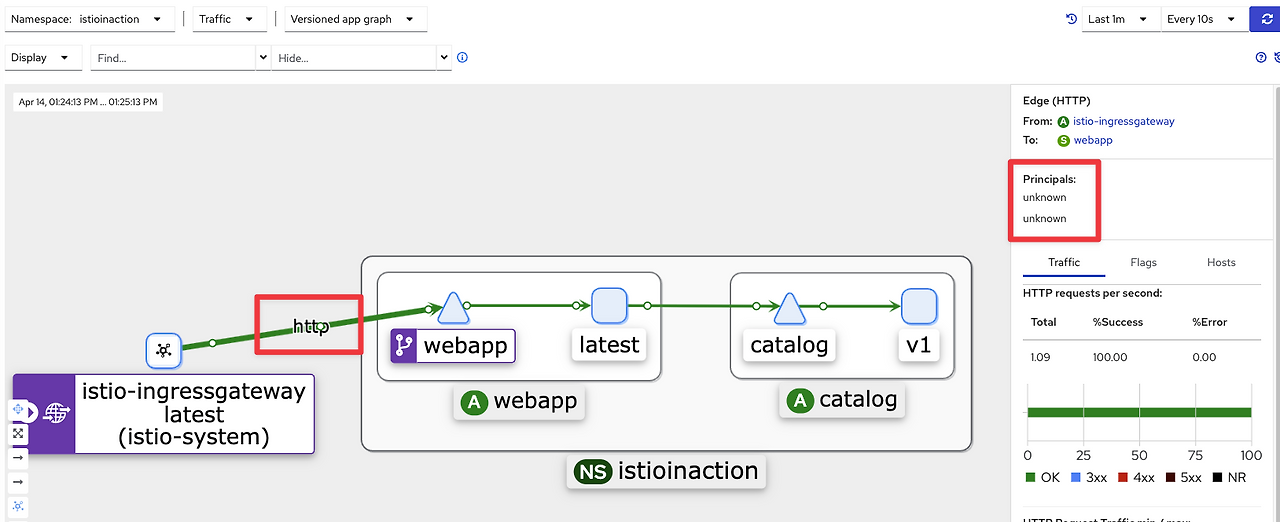Click the green A badge of webapp app box
Image resolution: width=1280 pixels, height=522 pixels.
(x=474, y=401)
